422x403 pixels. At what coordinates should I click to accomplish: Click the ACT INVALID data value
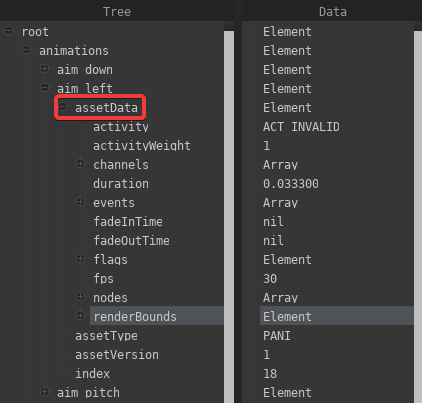pos(301,127)
